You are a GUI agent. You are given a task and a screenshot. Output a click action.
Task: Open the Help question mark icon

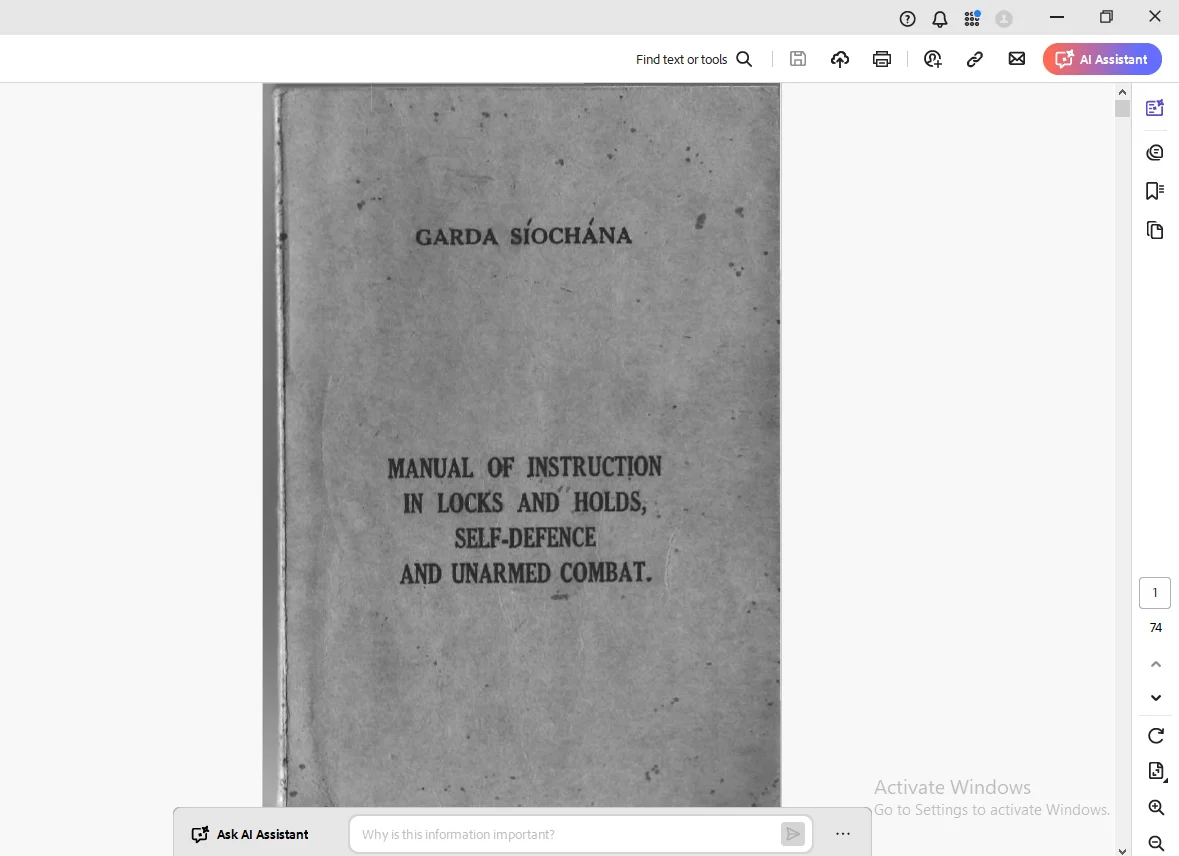[908, 19]
